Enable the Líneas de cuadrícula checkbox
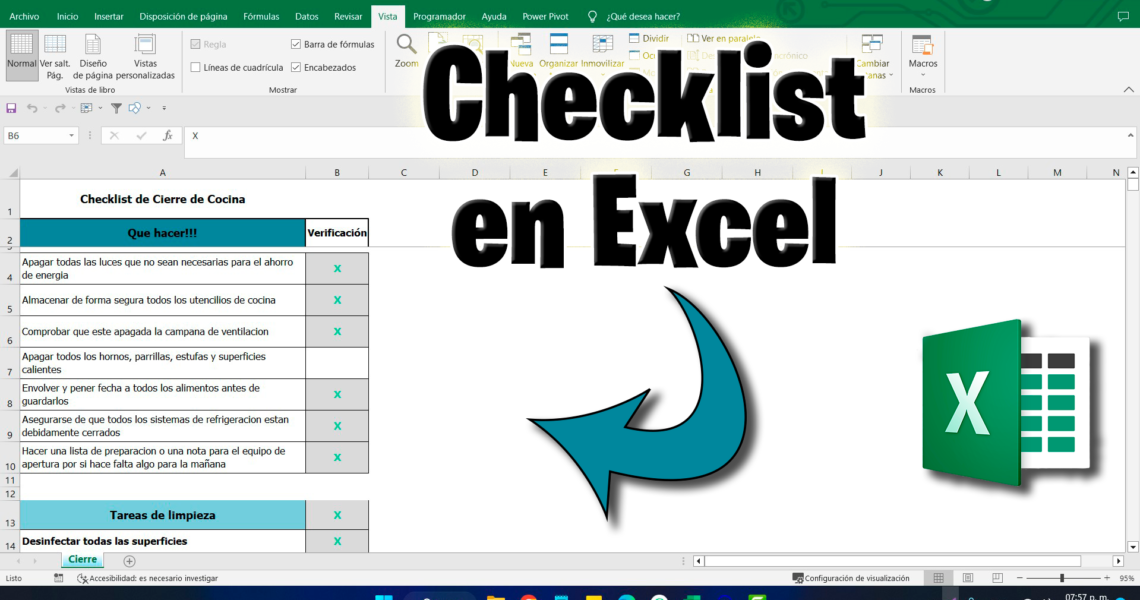The width and height of the screenshot is (1140, 600). pyautogui.click(x=196, y=68)
